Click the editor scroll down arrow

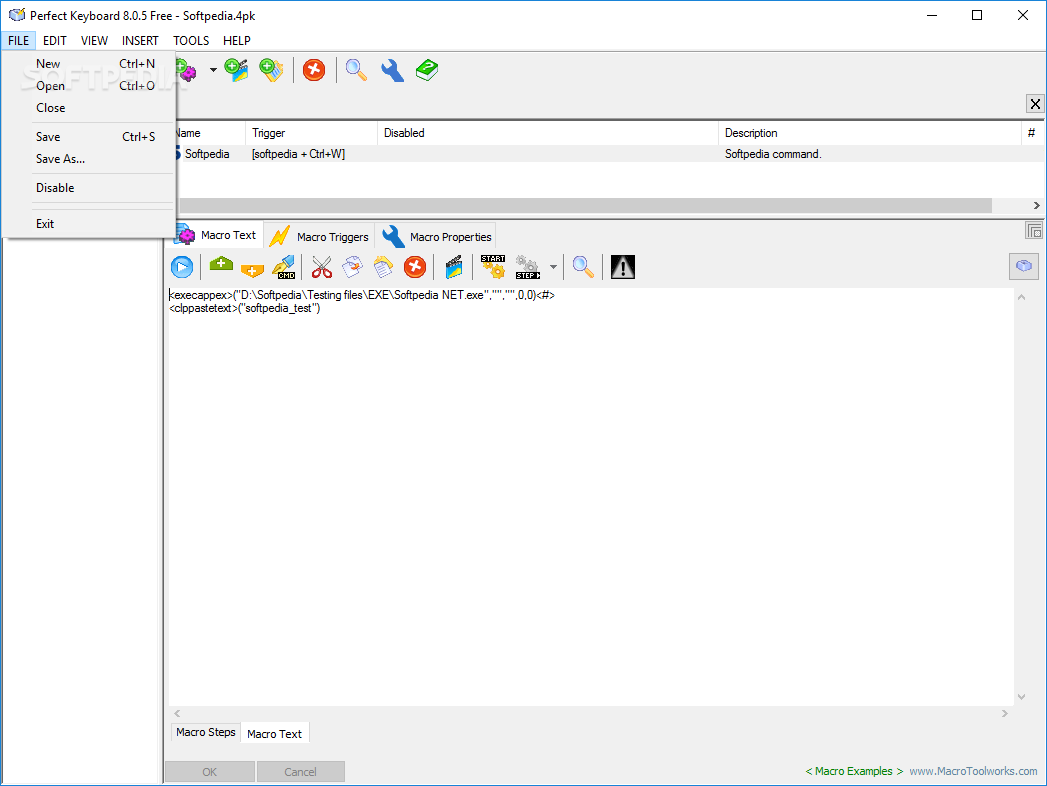coord(1022,697)
